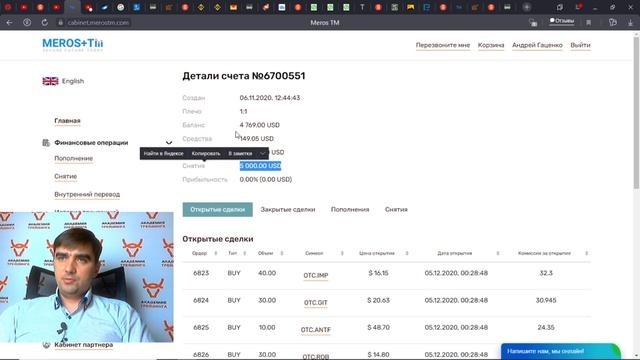The image size is (640, 360).
Task: Open the OTC.GIT symbol link
Action: [x=316, y=303]
